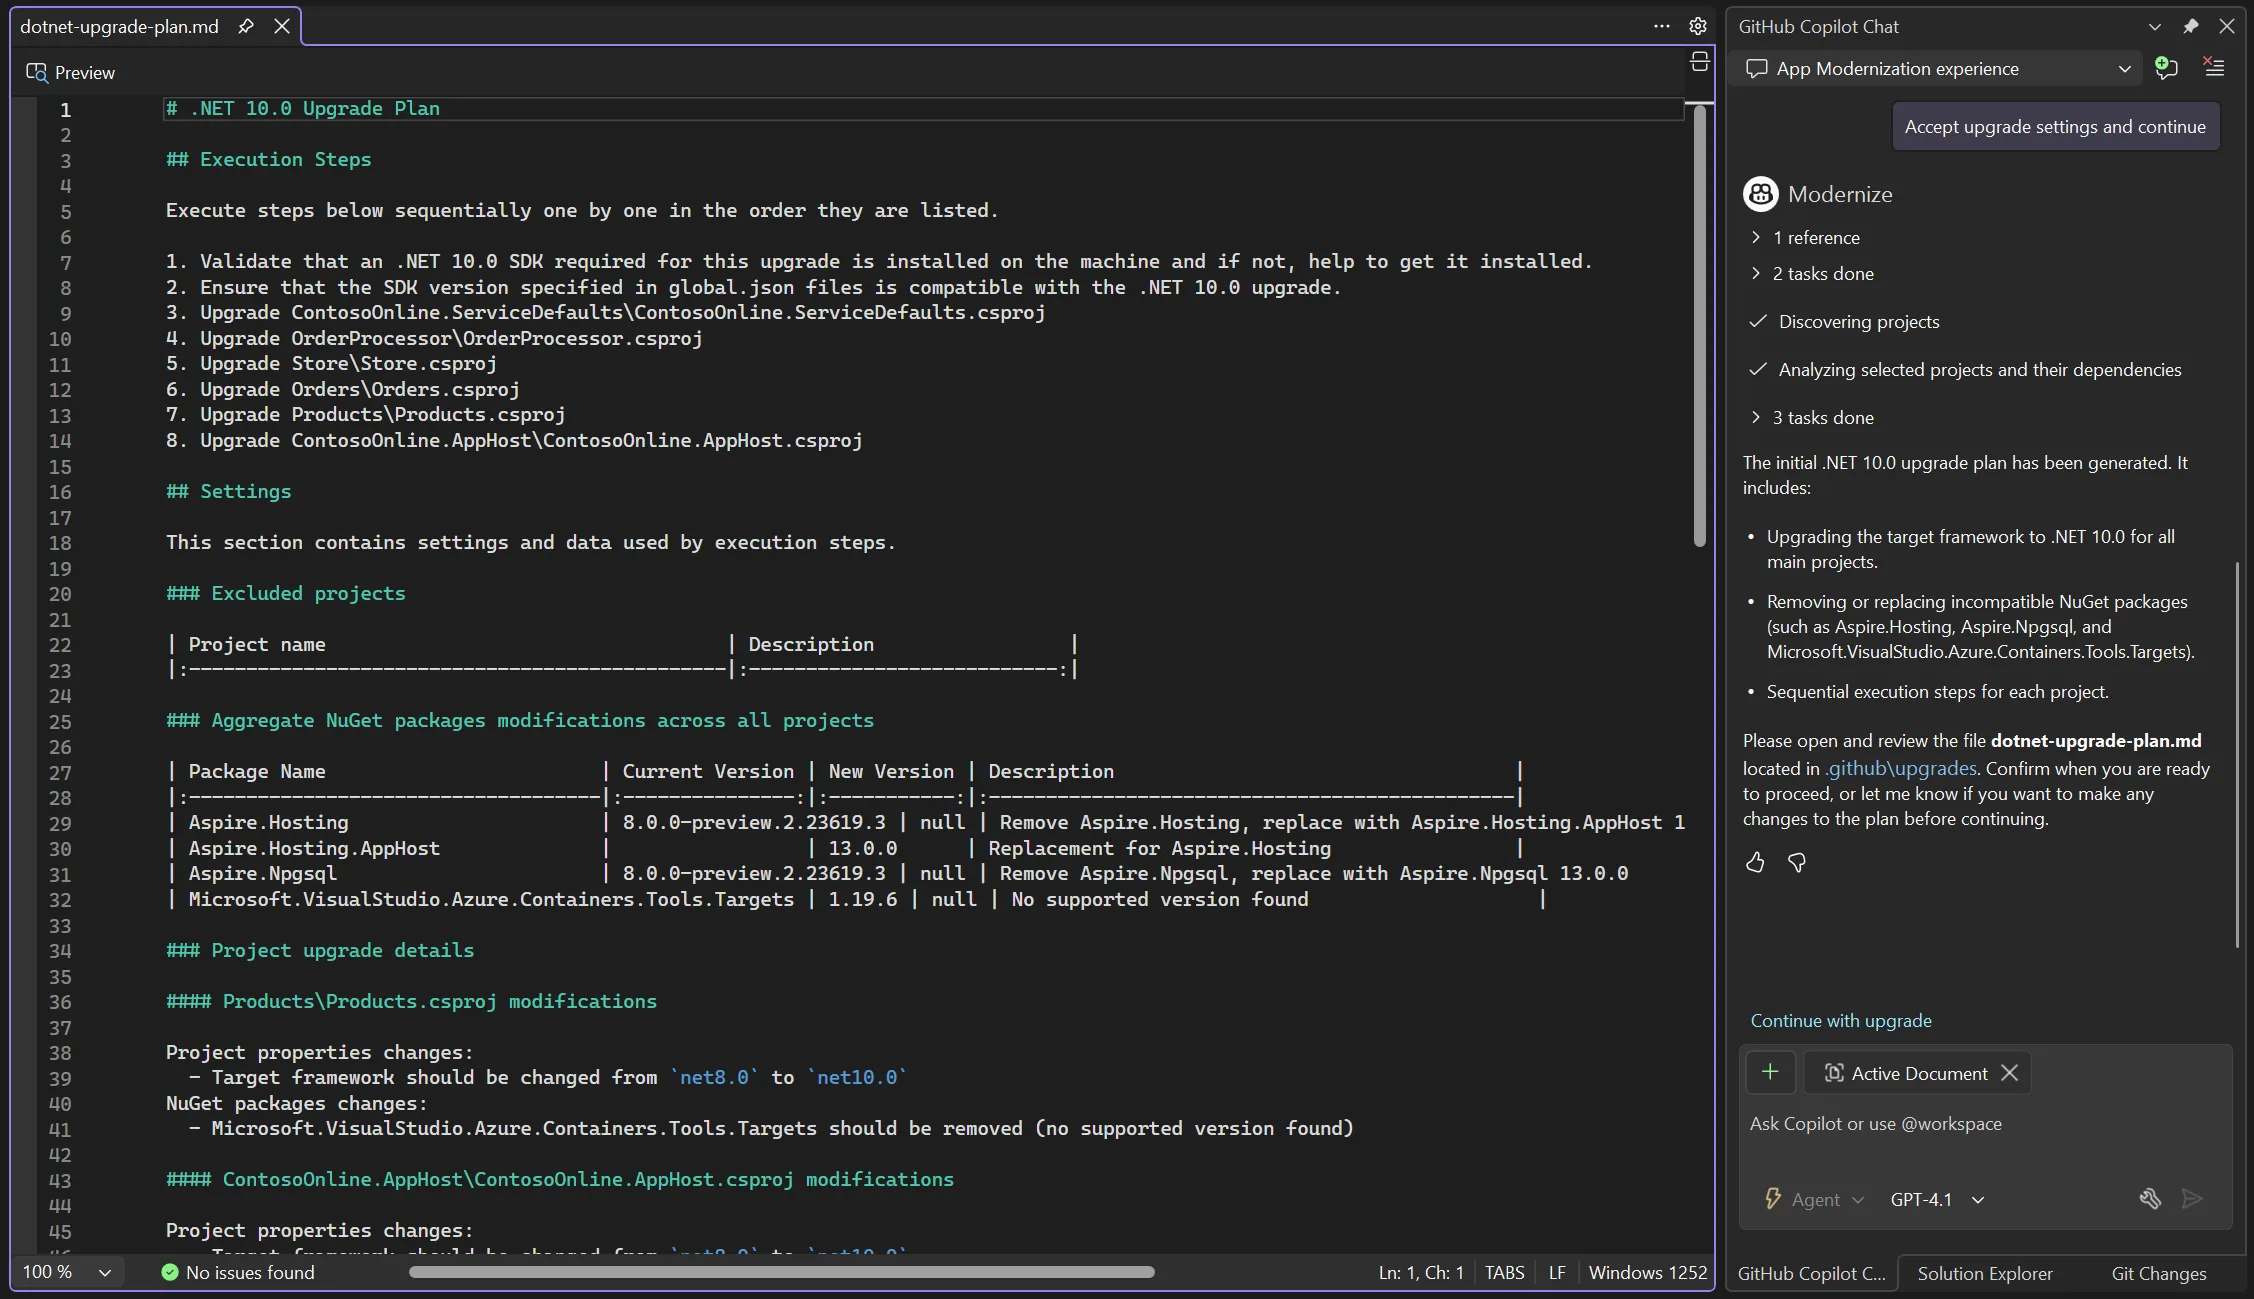The width and height of the screenshot is (2254, 1299).
Task: Open the .github\upgrades folder link
Action: [1900, 768]
